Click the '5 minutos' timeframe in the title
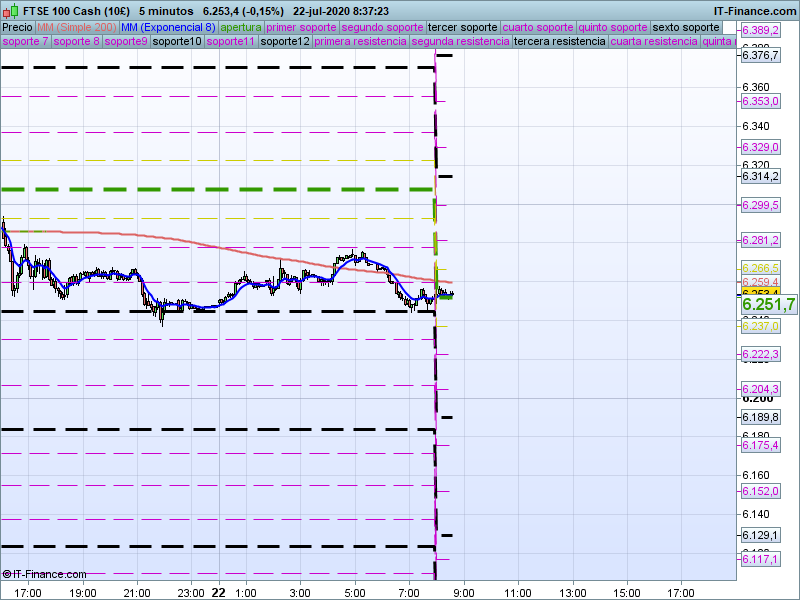Screen dimensions: 800x600 click(x=164, y=10)
